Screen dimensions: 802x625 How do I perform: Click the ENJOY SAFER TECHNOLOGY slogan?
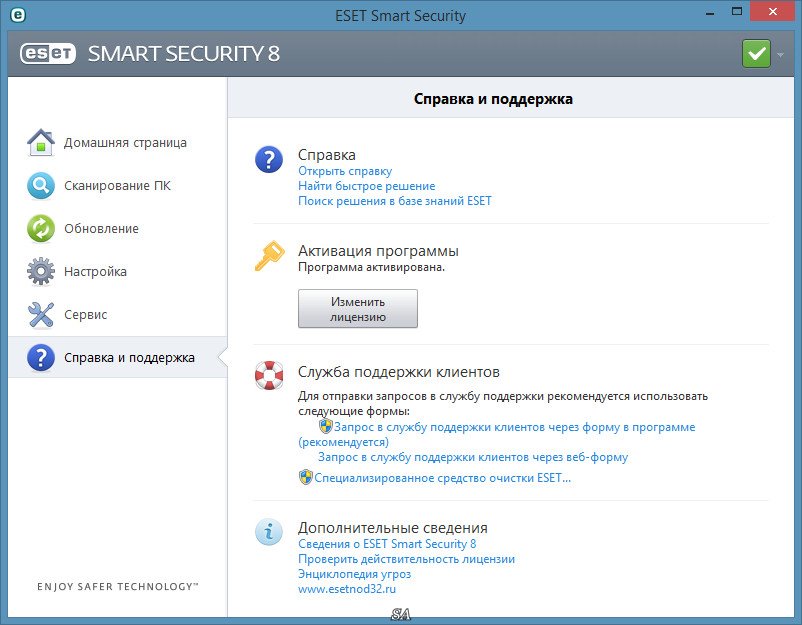point(118,587)
